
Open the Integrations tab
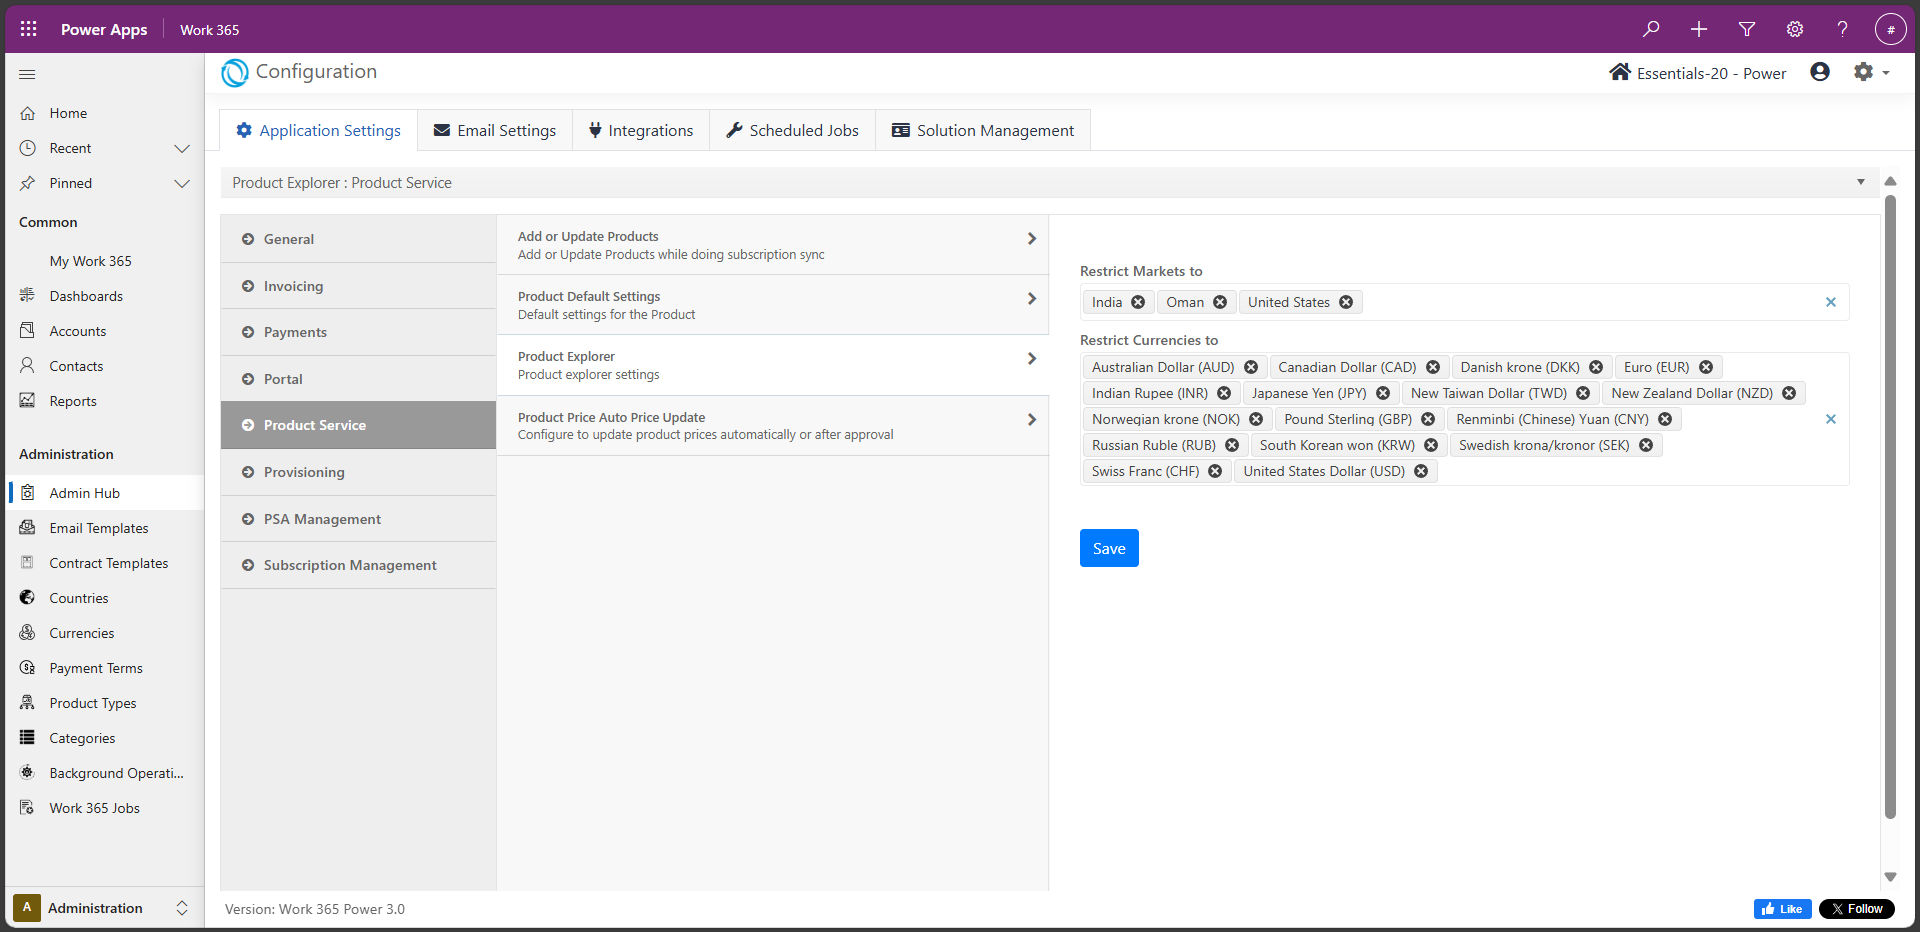click(641, 130)
